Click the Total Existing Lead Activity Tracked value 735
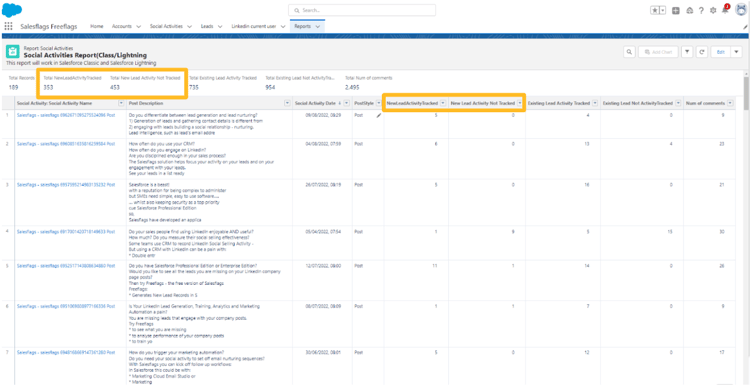Image resolution: width=750 pixels, height=388 pixels. click(x=194, y=88)
